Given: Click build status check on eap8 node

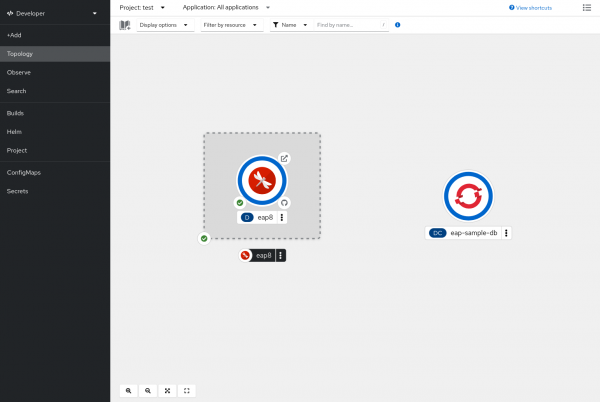Looking at the screenshot, I should coord(240,202).
